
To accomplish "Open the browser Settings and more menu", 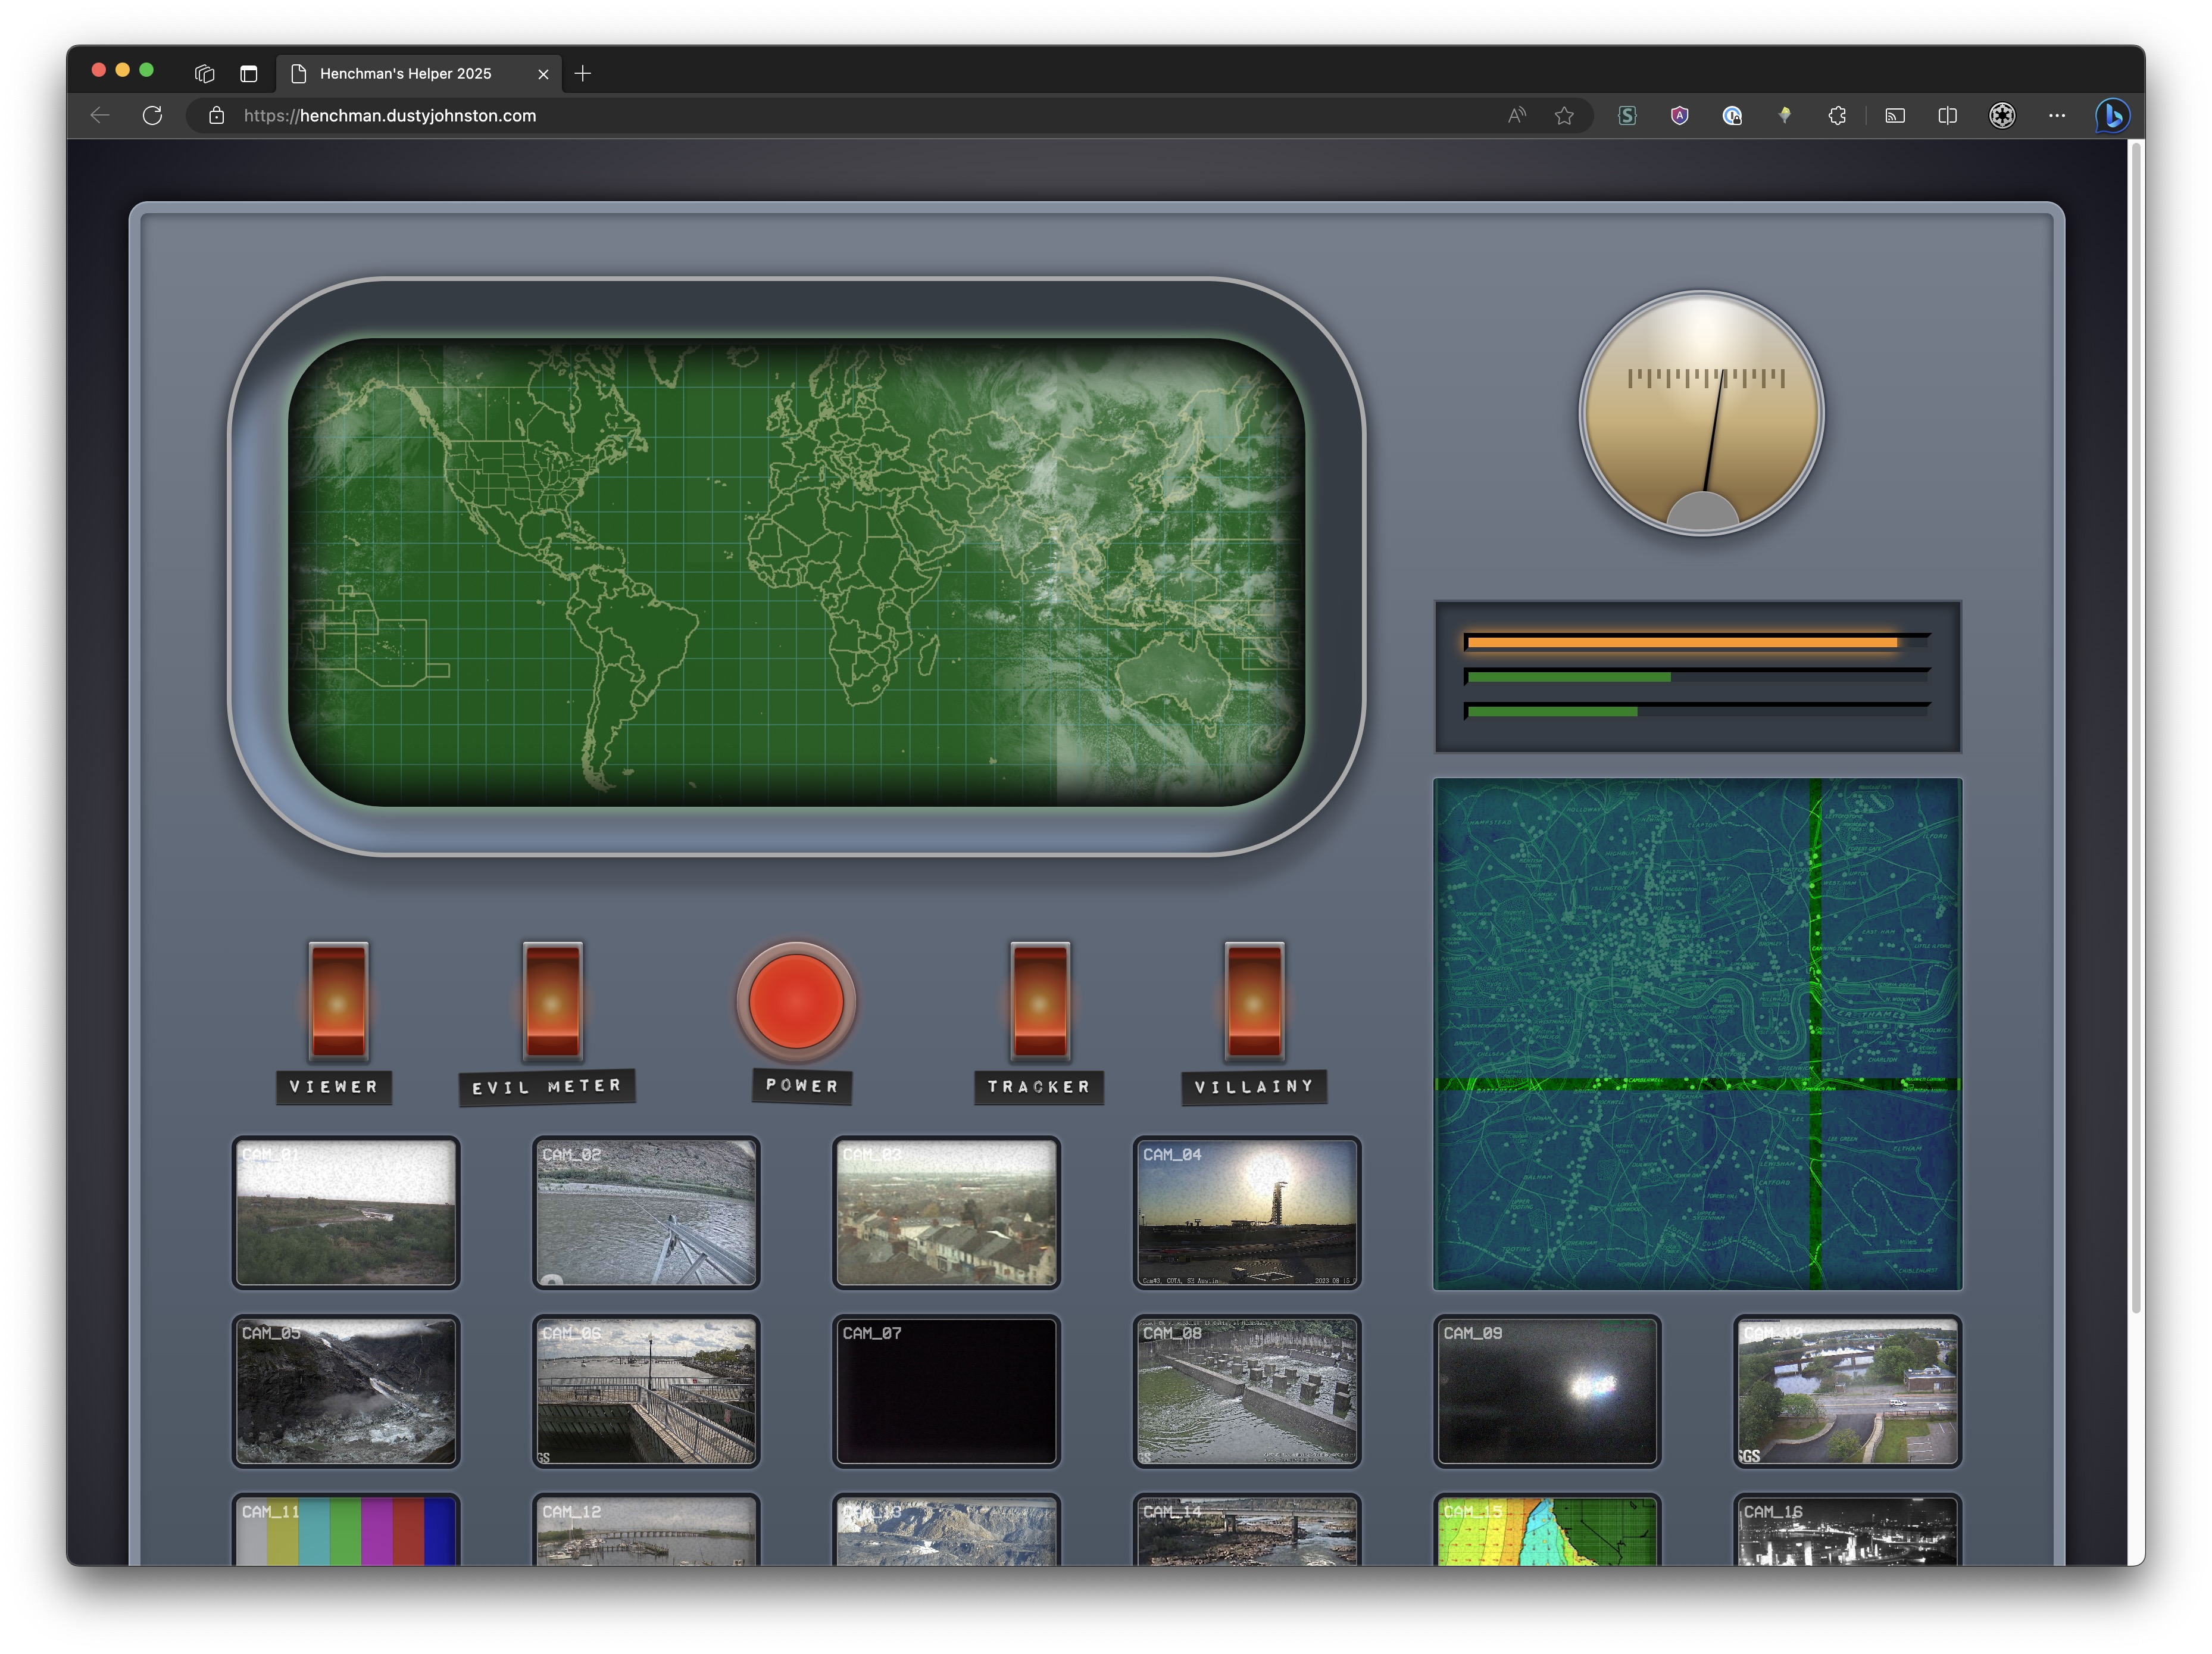I will pyautogui.click(x=2057, y=116).
